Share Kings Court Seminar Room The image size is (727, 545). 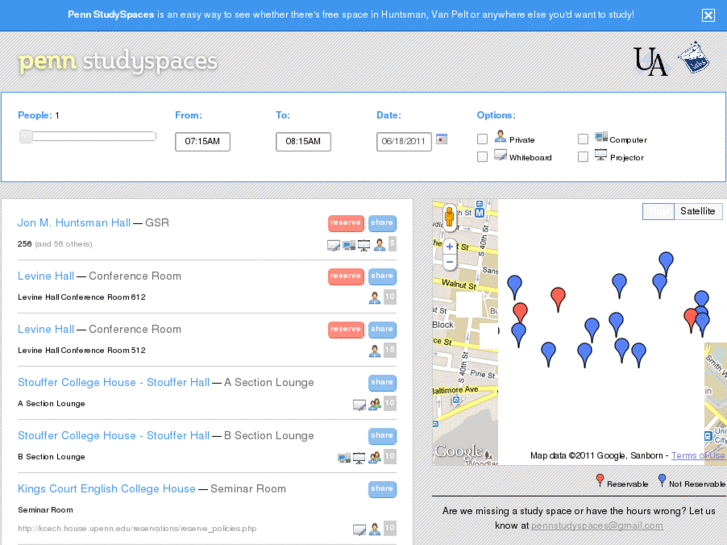tap(382, 489)
